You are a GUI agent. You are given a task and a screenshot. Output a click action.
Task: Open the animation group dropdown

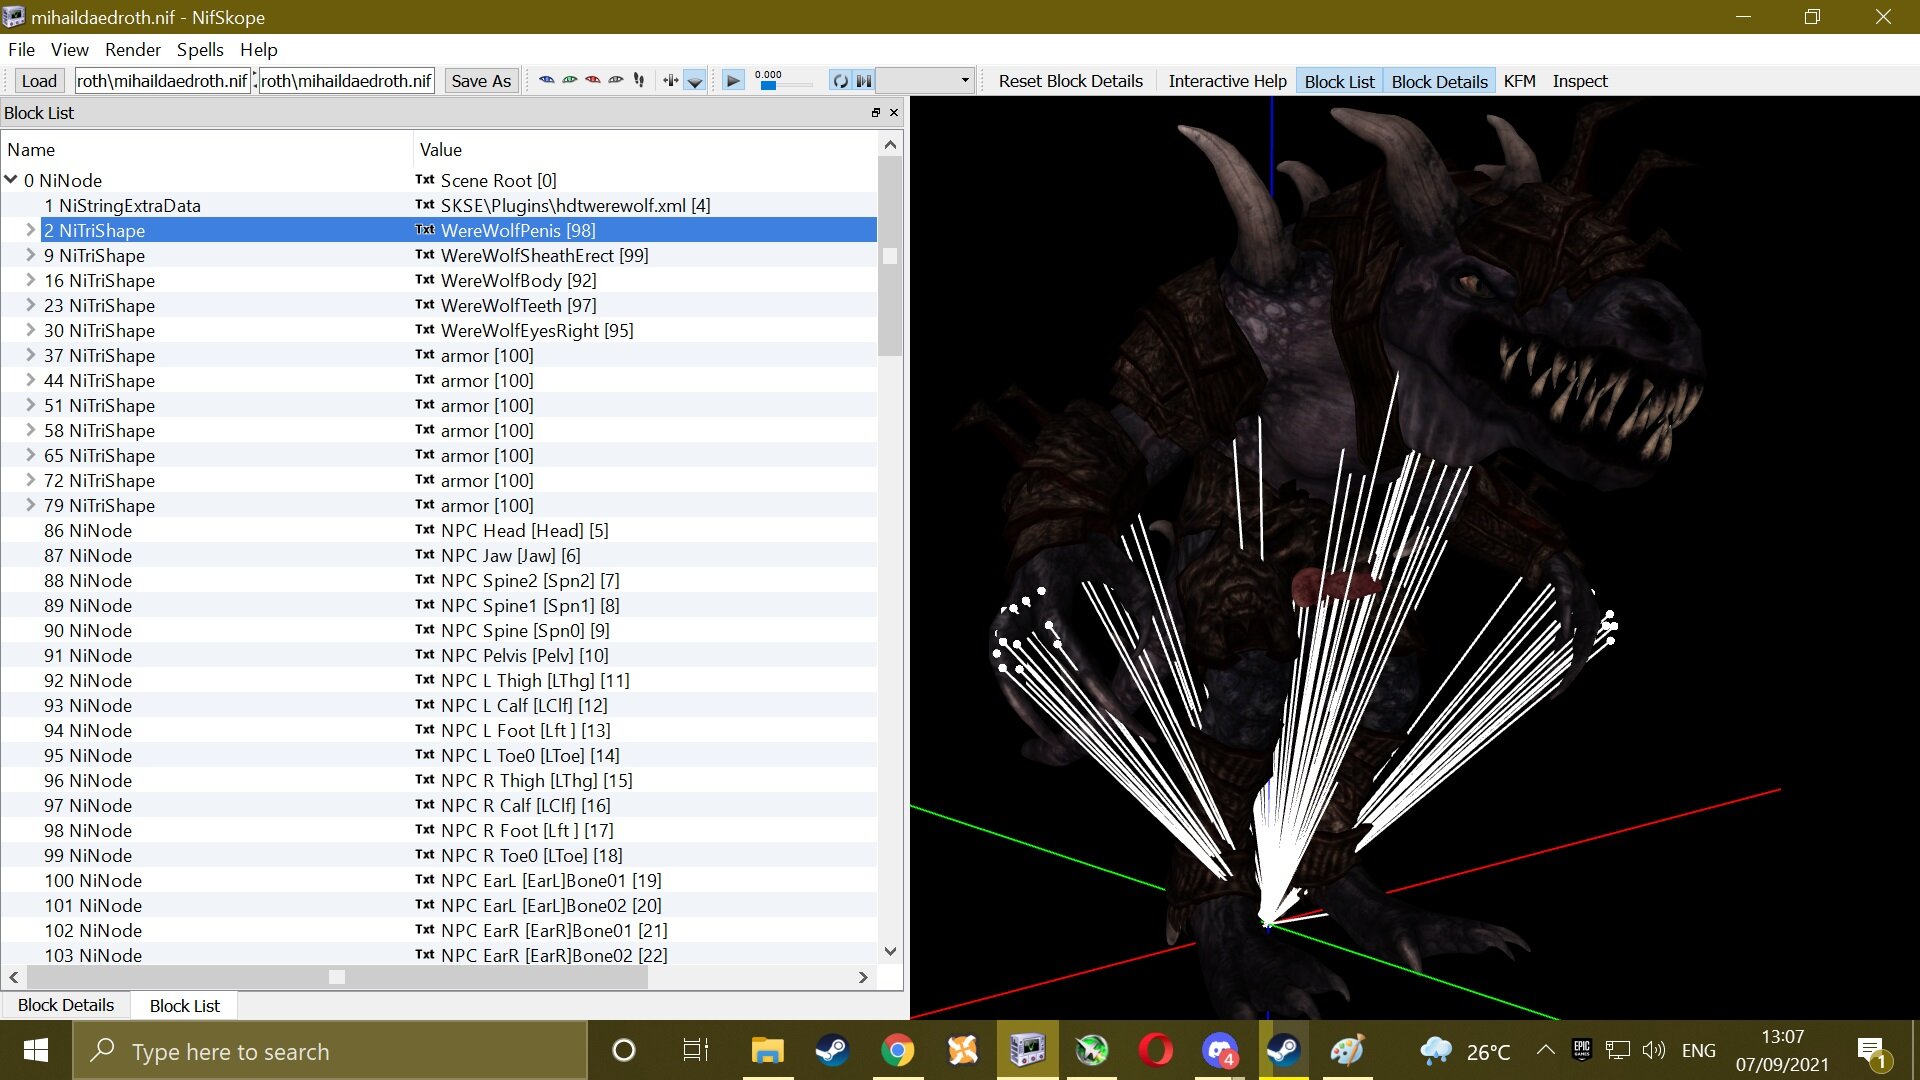(x=925, y=80)
